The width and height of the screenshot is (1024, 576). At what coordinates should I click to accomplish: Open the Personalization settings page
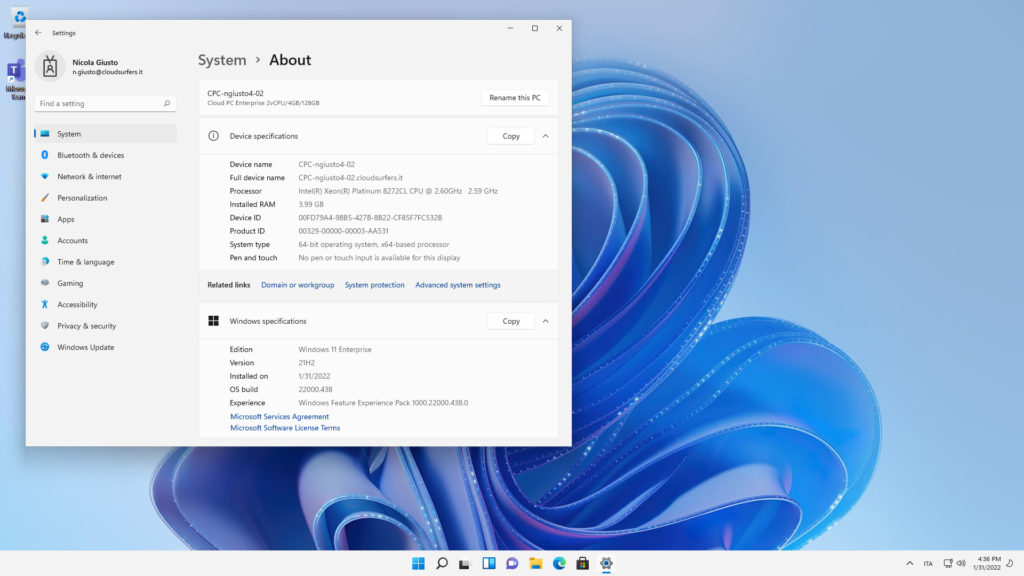105,198
